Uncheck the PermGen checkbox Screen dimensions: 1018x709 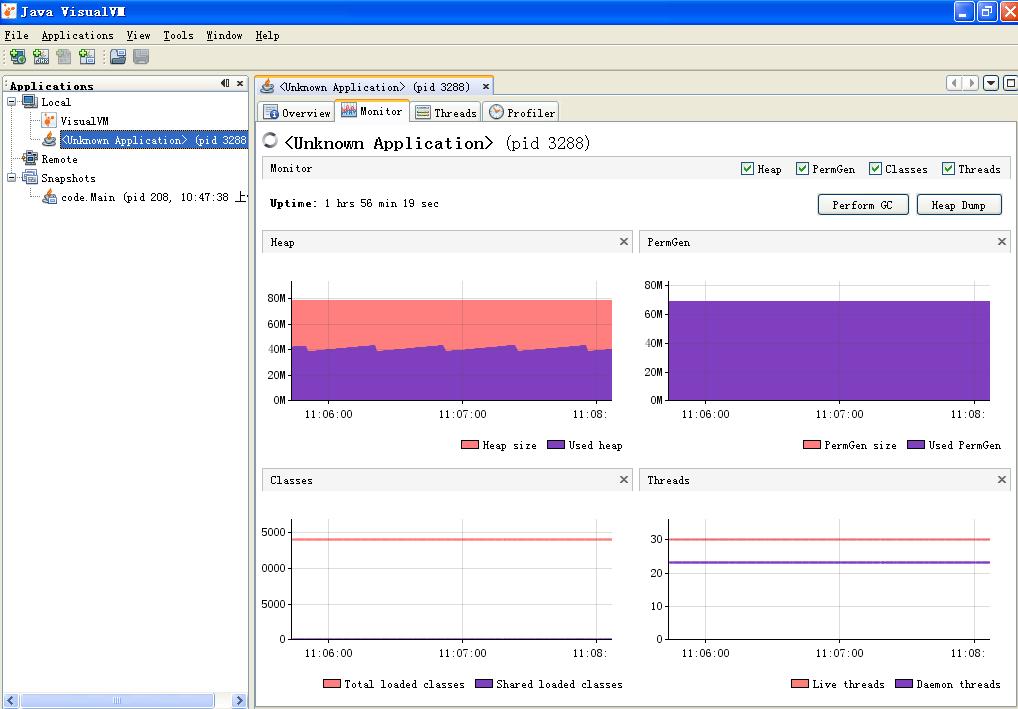tap(802, 169)
